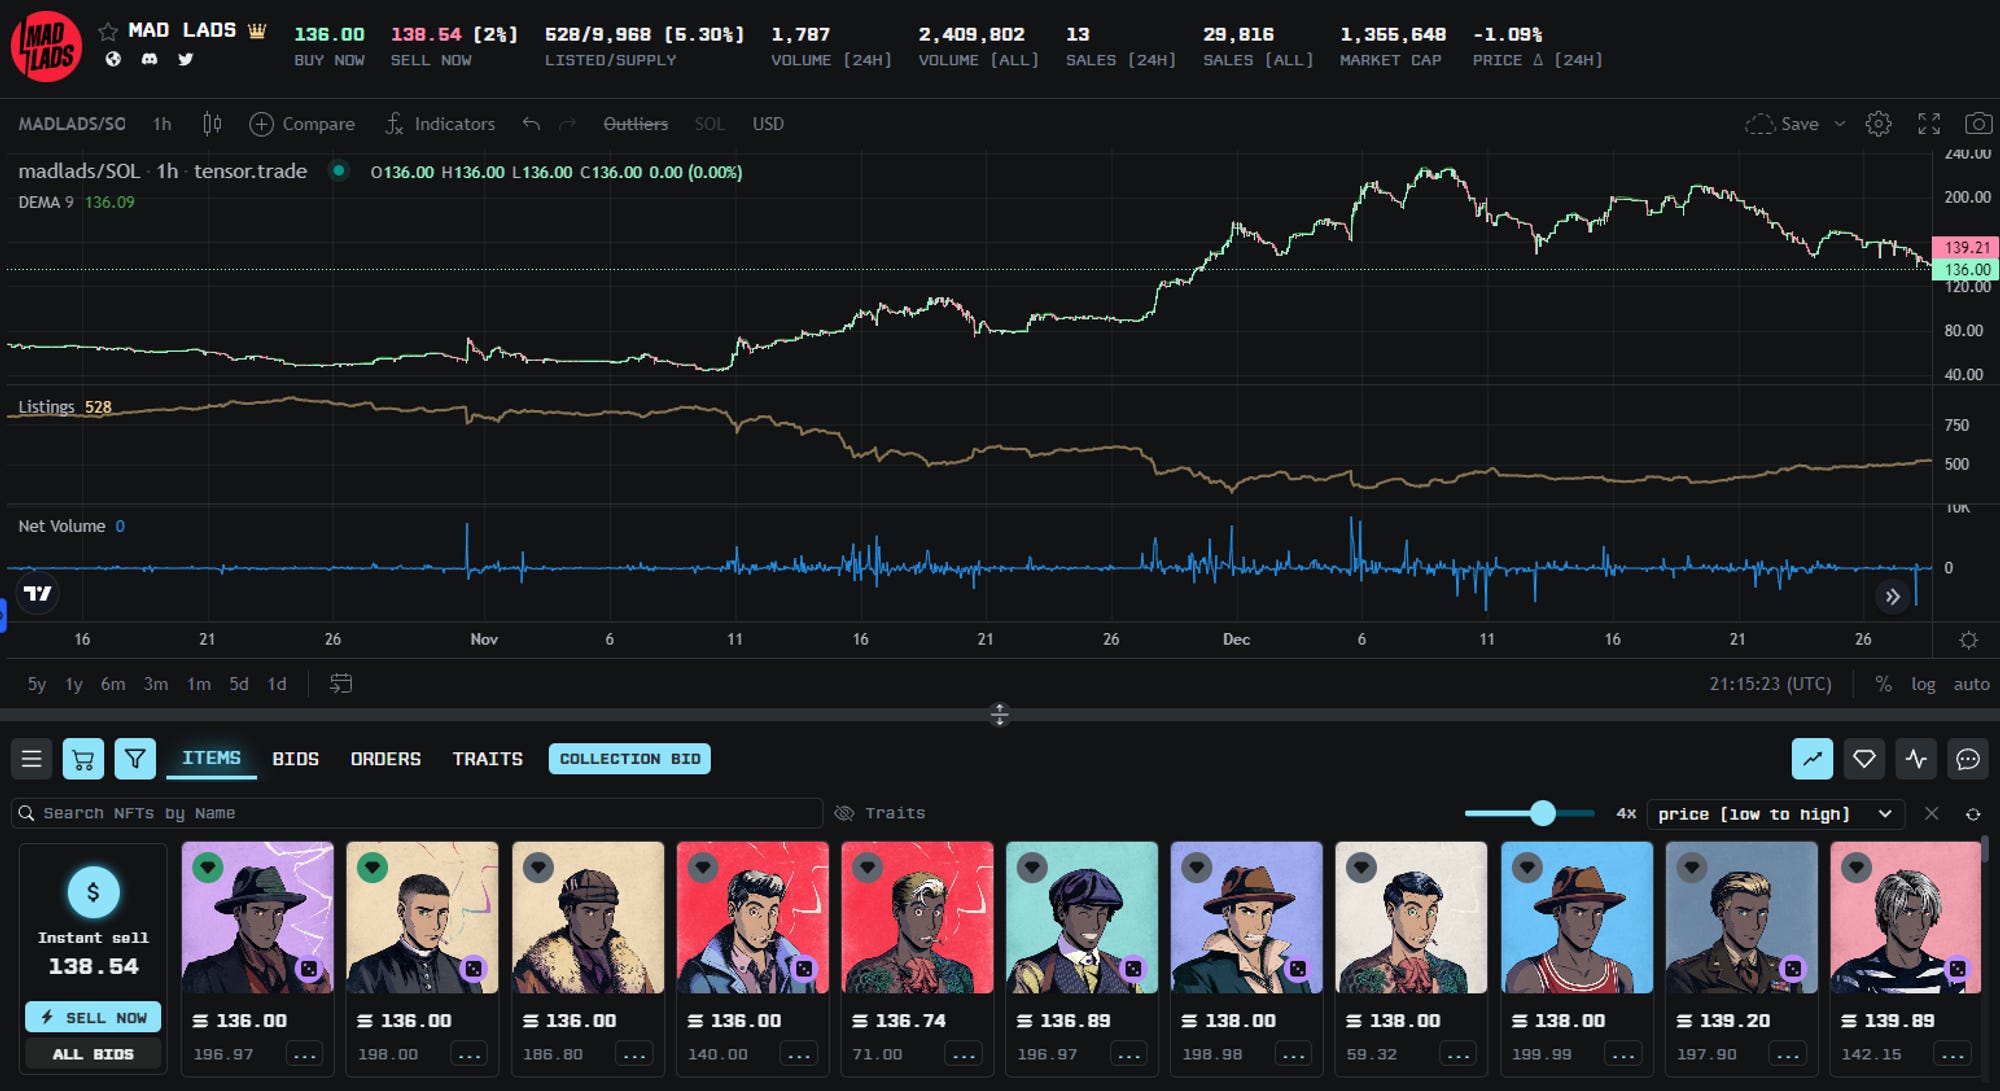This screenshot has height=1091, width=2000.
Task: Open the candlestick chart type selector
Action: [x=212, y=124]
